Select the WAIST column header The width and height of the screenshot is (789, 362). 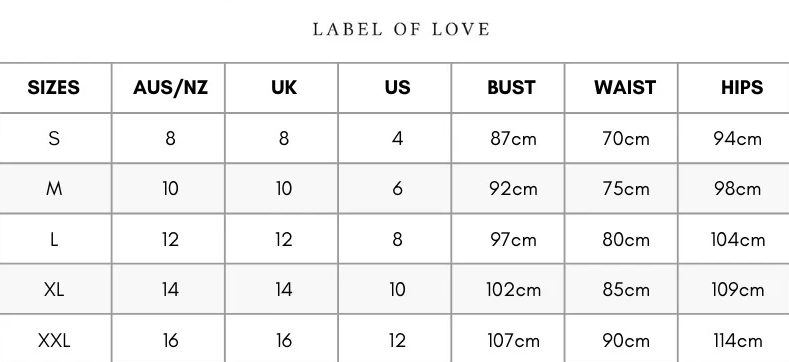625,88
